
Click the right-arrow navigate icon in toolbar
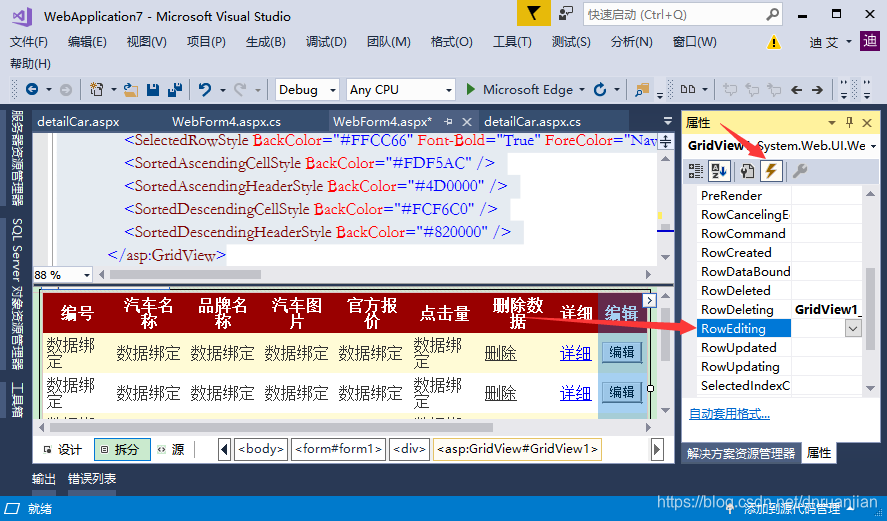(817, 89)
